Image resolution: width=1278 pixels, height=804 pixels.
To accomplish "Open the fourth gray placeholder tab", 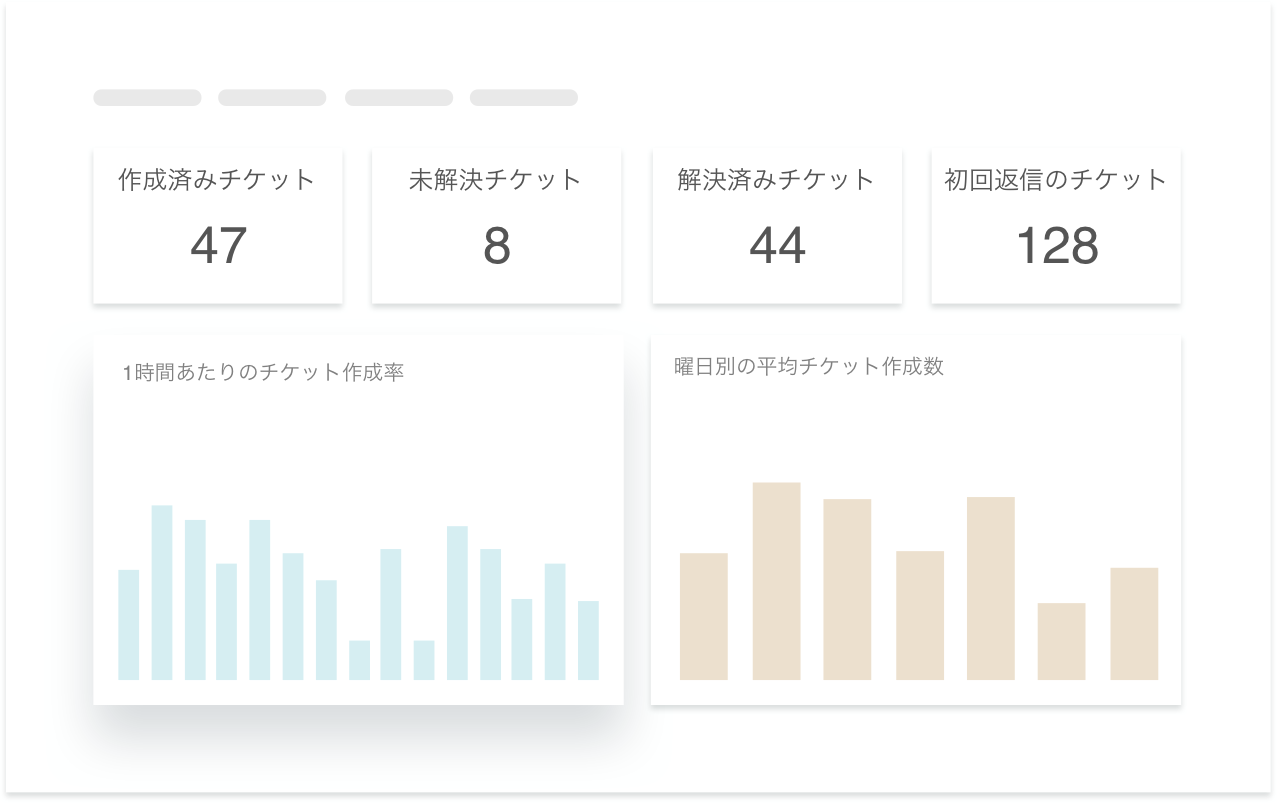I will coord(524,98).
